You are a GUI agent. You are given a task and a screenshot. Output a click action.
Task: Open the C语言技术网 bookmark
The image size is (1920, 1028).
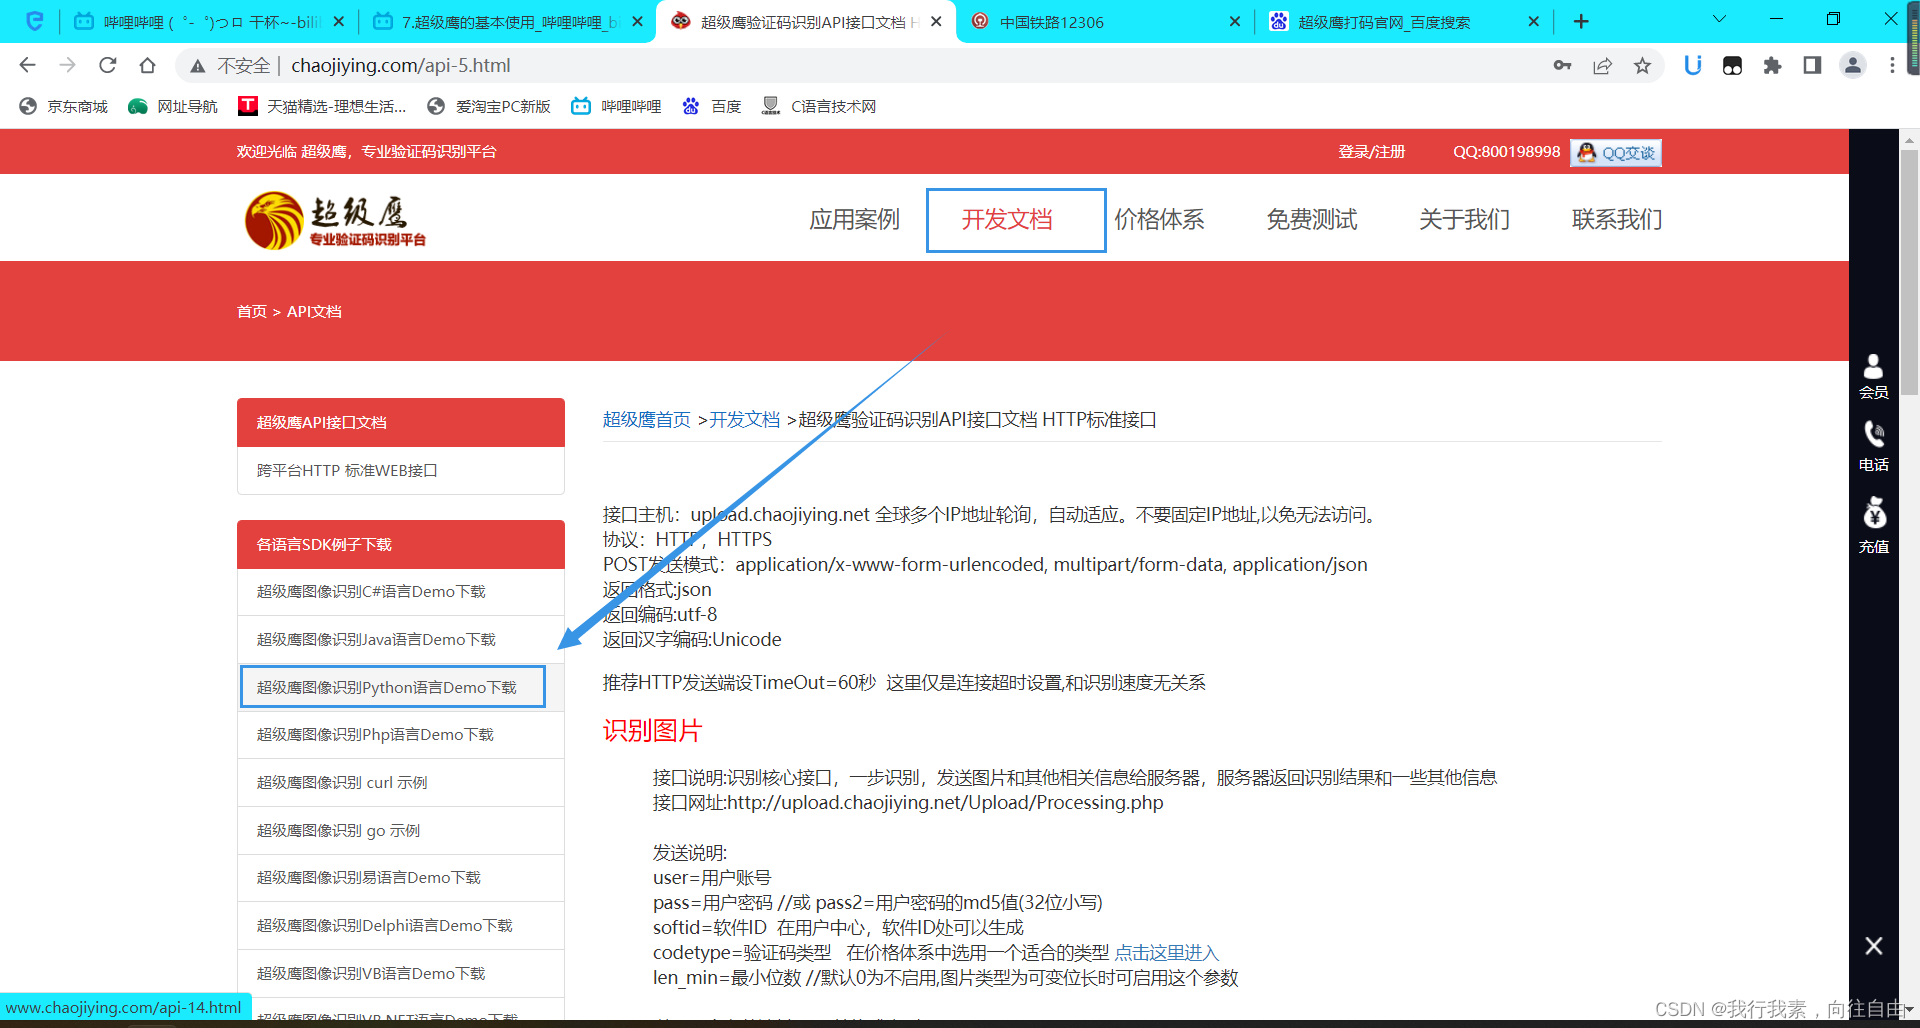coord(819,106)
